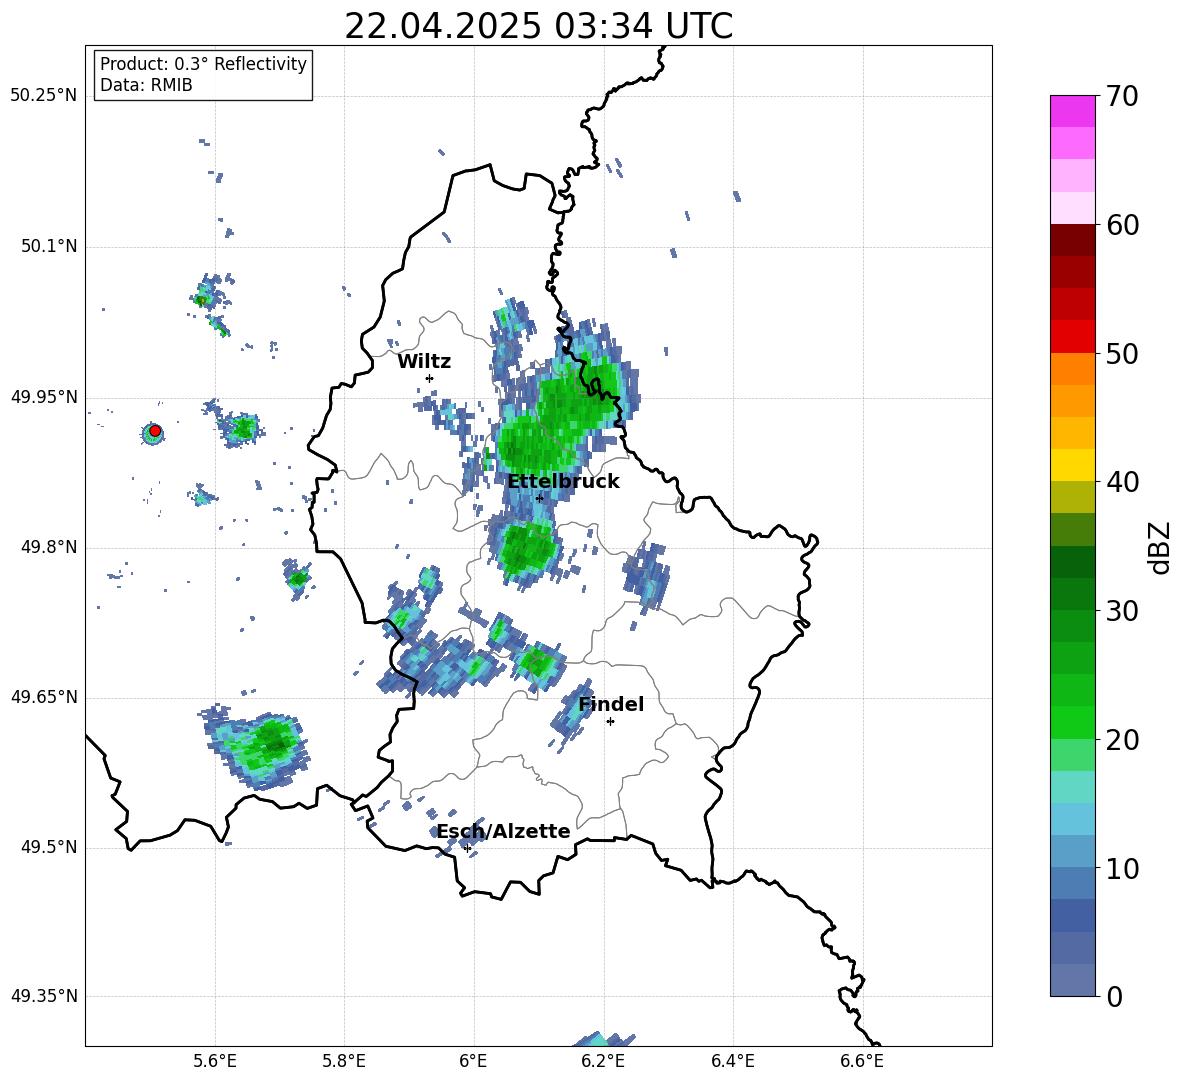Click the 49.35°N latitude tick label

[44, 996]
